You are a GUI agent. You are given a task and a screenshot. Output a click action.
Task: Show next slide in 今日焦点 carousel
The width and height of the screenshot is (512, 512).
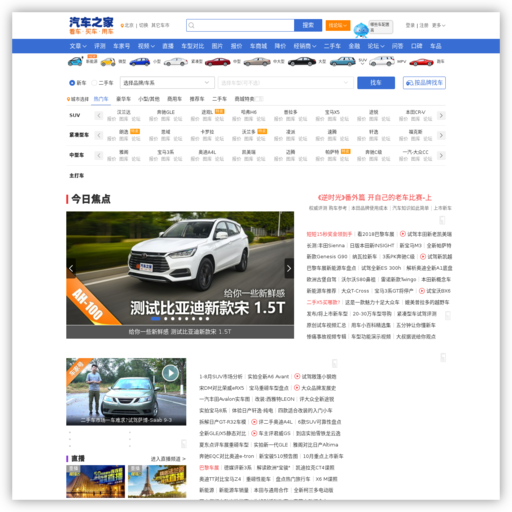[289, 268]
